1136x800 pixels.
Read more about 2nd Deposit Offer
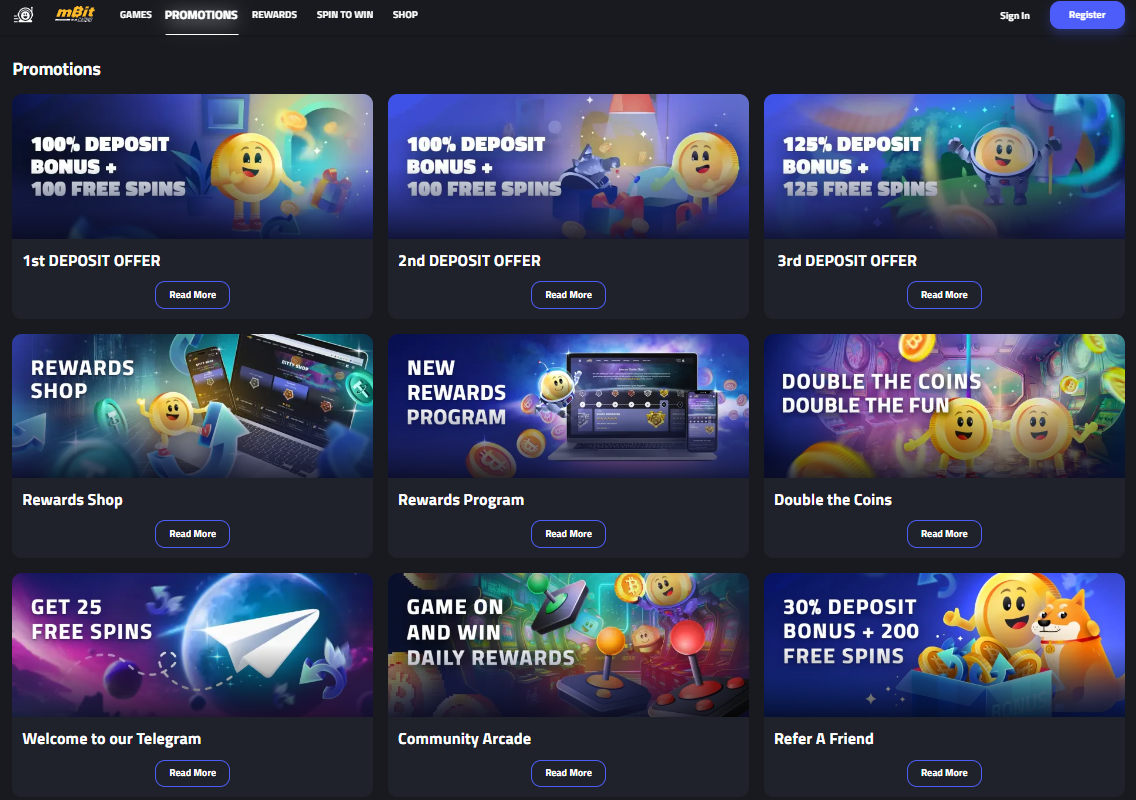click(569, 295)
